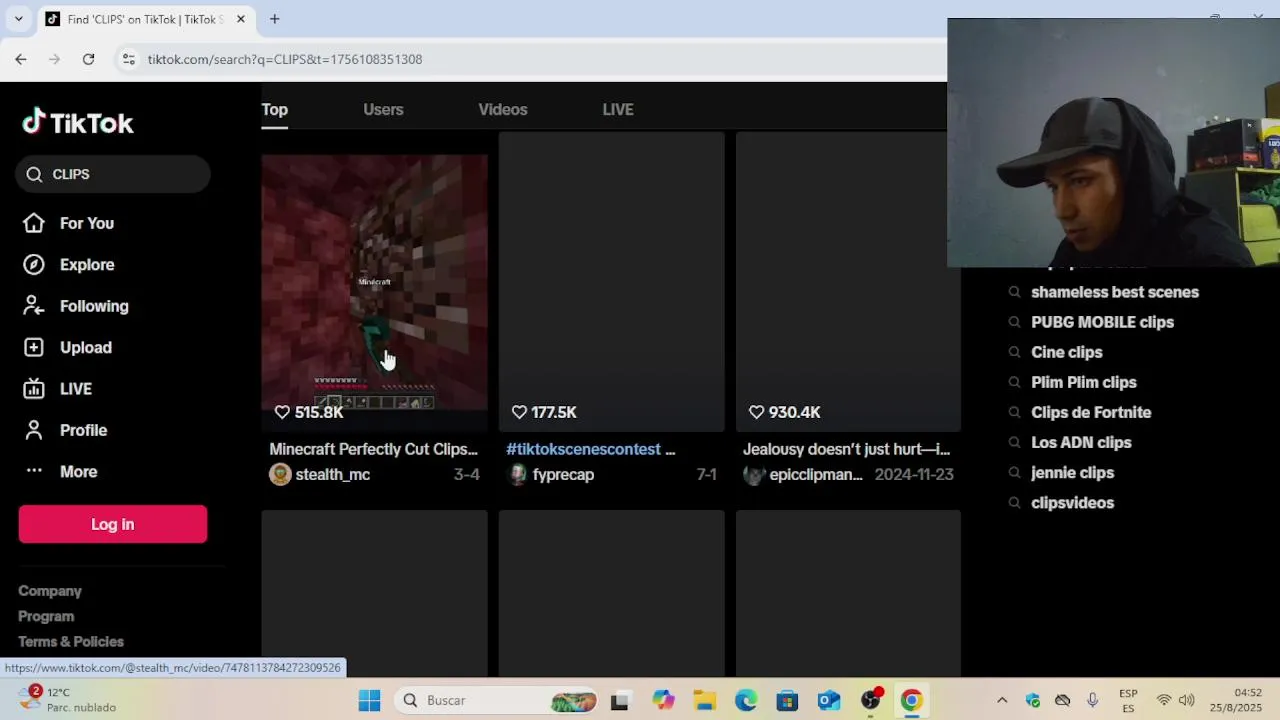The height and width of the screenshot is (720, 1280).
Task: Open the epicclipman username link
Action: tap(816, 474)
